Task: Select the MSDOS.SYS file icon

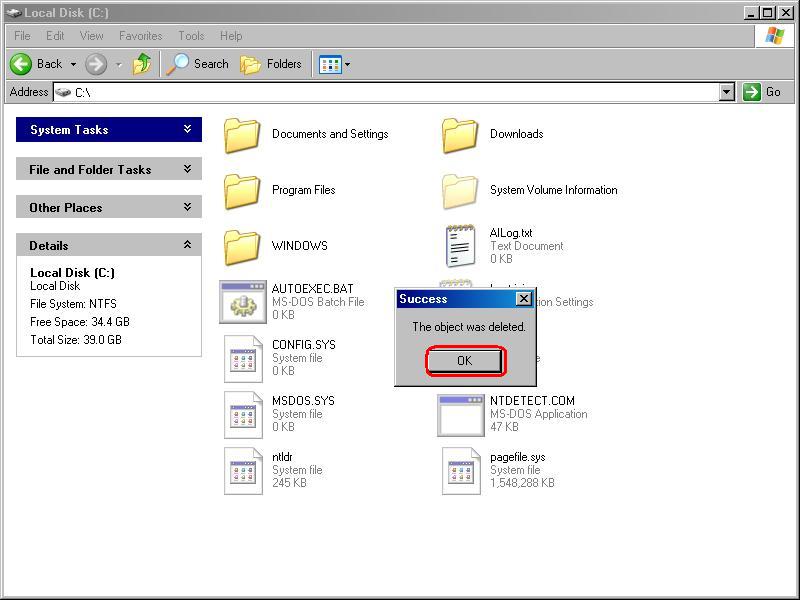Action: [243, 414]
